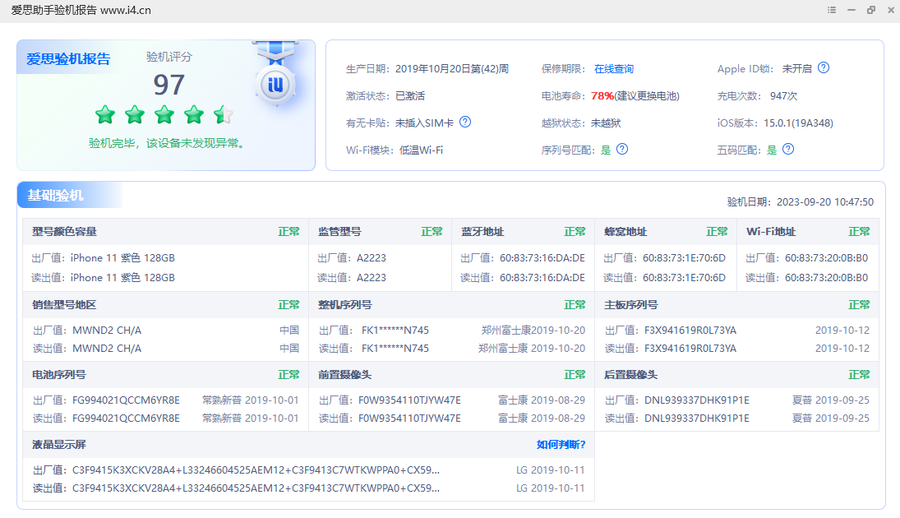
Task: Open the 在线查询 warranty link
Action: click(x=614, y=69)
